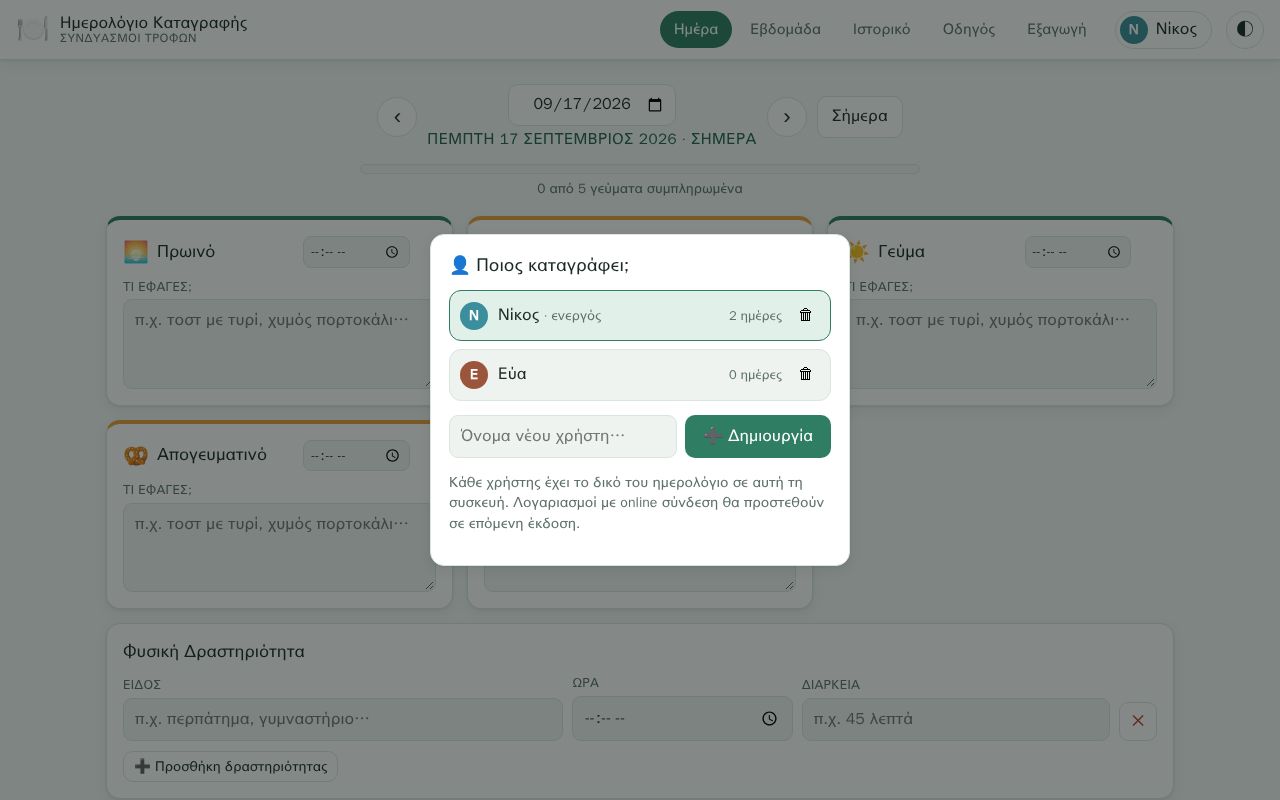Click the Δημιουργία button
Screen dimensions: 1280x800
(758, 436)
